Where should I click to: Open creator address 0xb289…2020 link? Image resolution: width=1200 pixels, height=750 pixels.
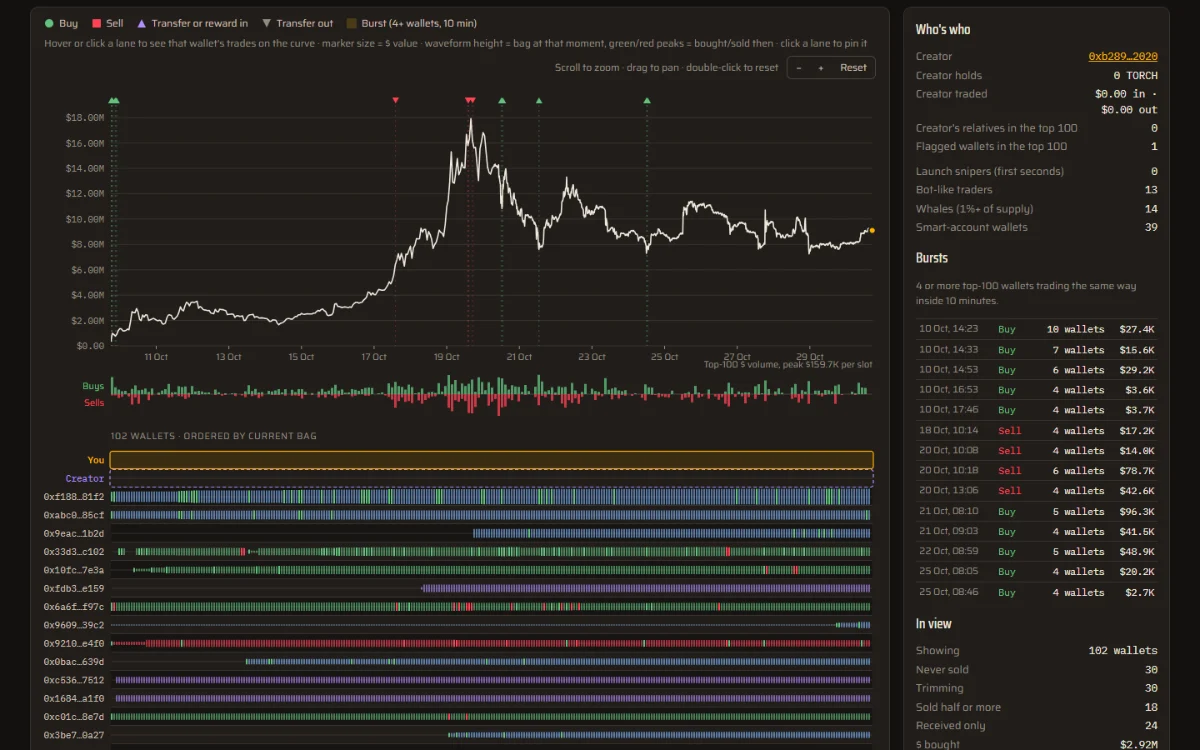click(x=1123, y=57)
